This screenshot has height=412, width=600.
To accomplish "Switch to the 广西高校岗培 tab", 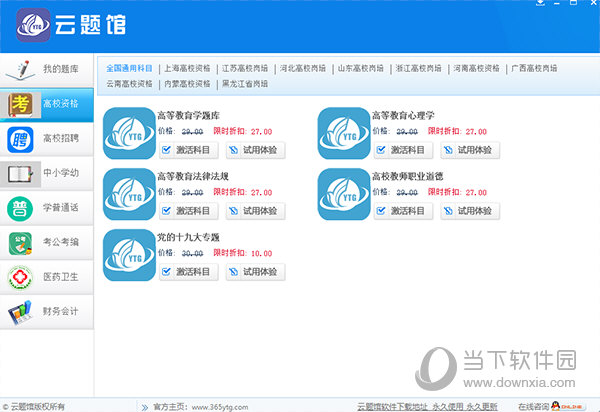I will 534,68.
